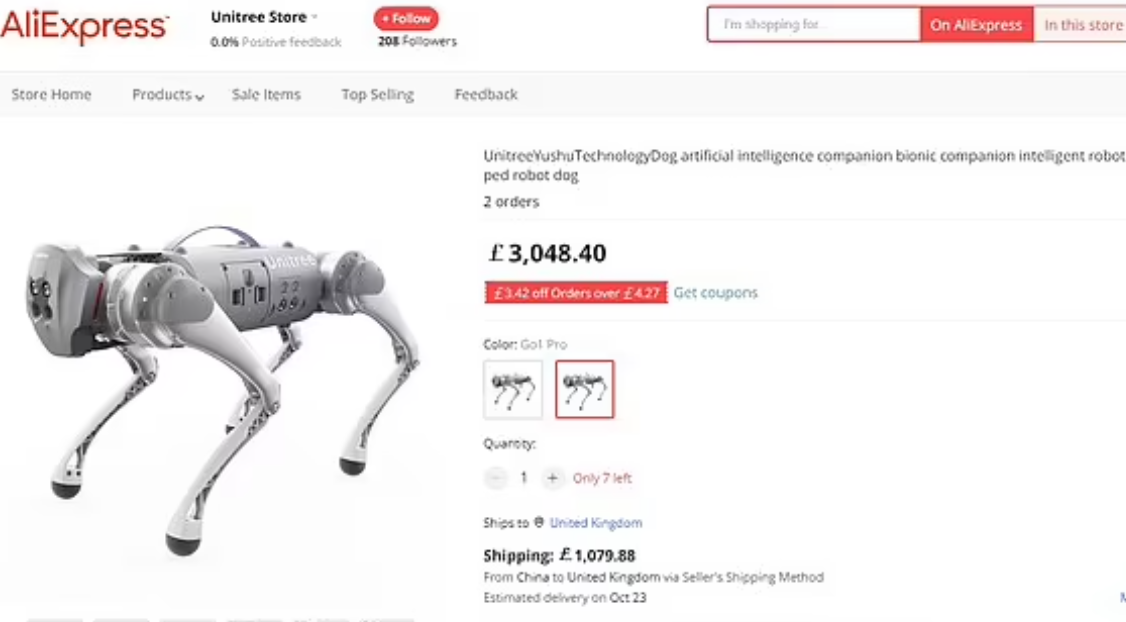
Task: Search On AliExpress button
Action: (977, 24)
